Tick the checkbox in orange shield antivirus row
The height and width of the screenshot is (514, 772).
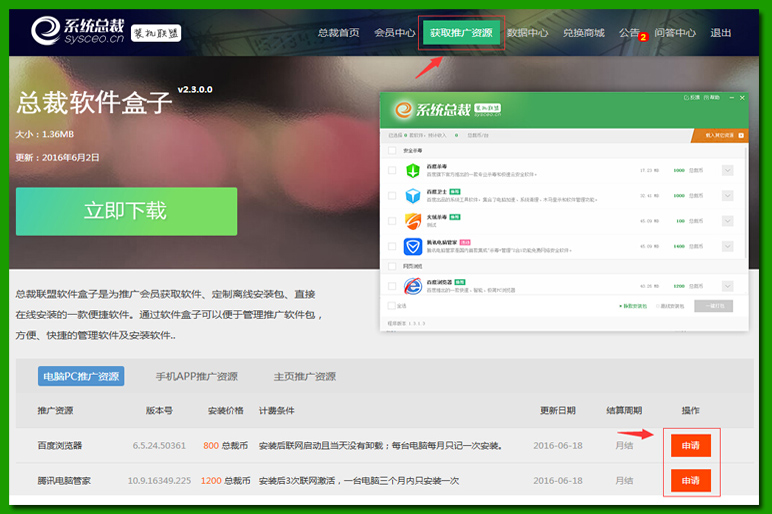click(x=392, y=221)
